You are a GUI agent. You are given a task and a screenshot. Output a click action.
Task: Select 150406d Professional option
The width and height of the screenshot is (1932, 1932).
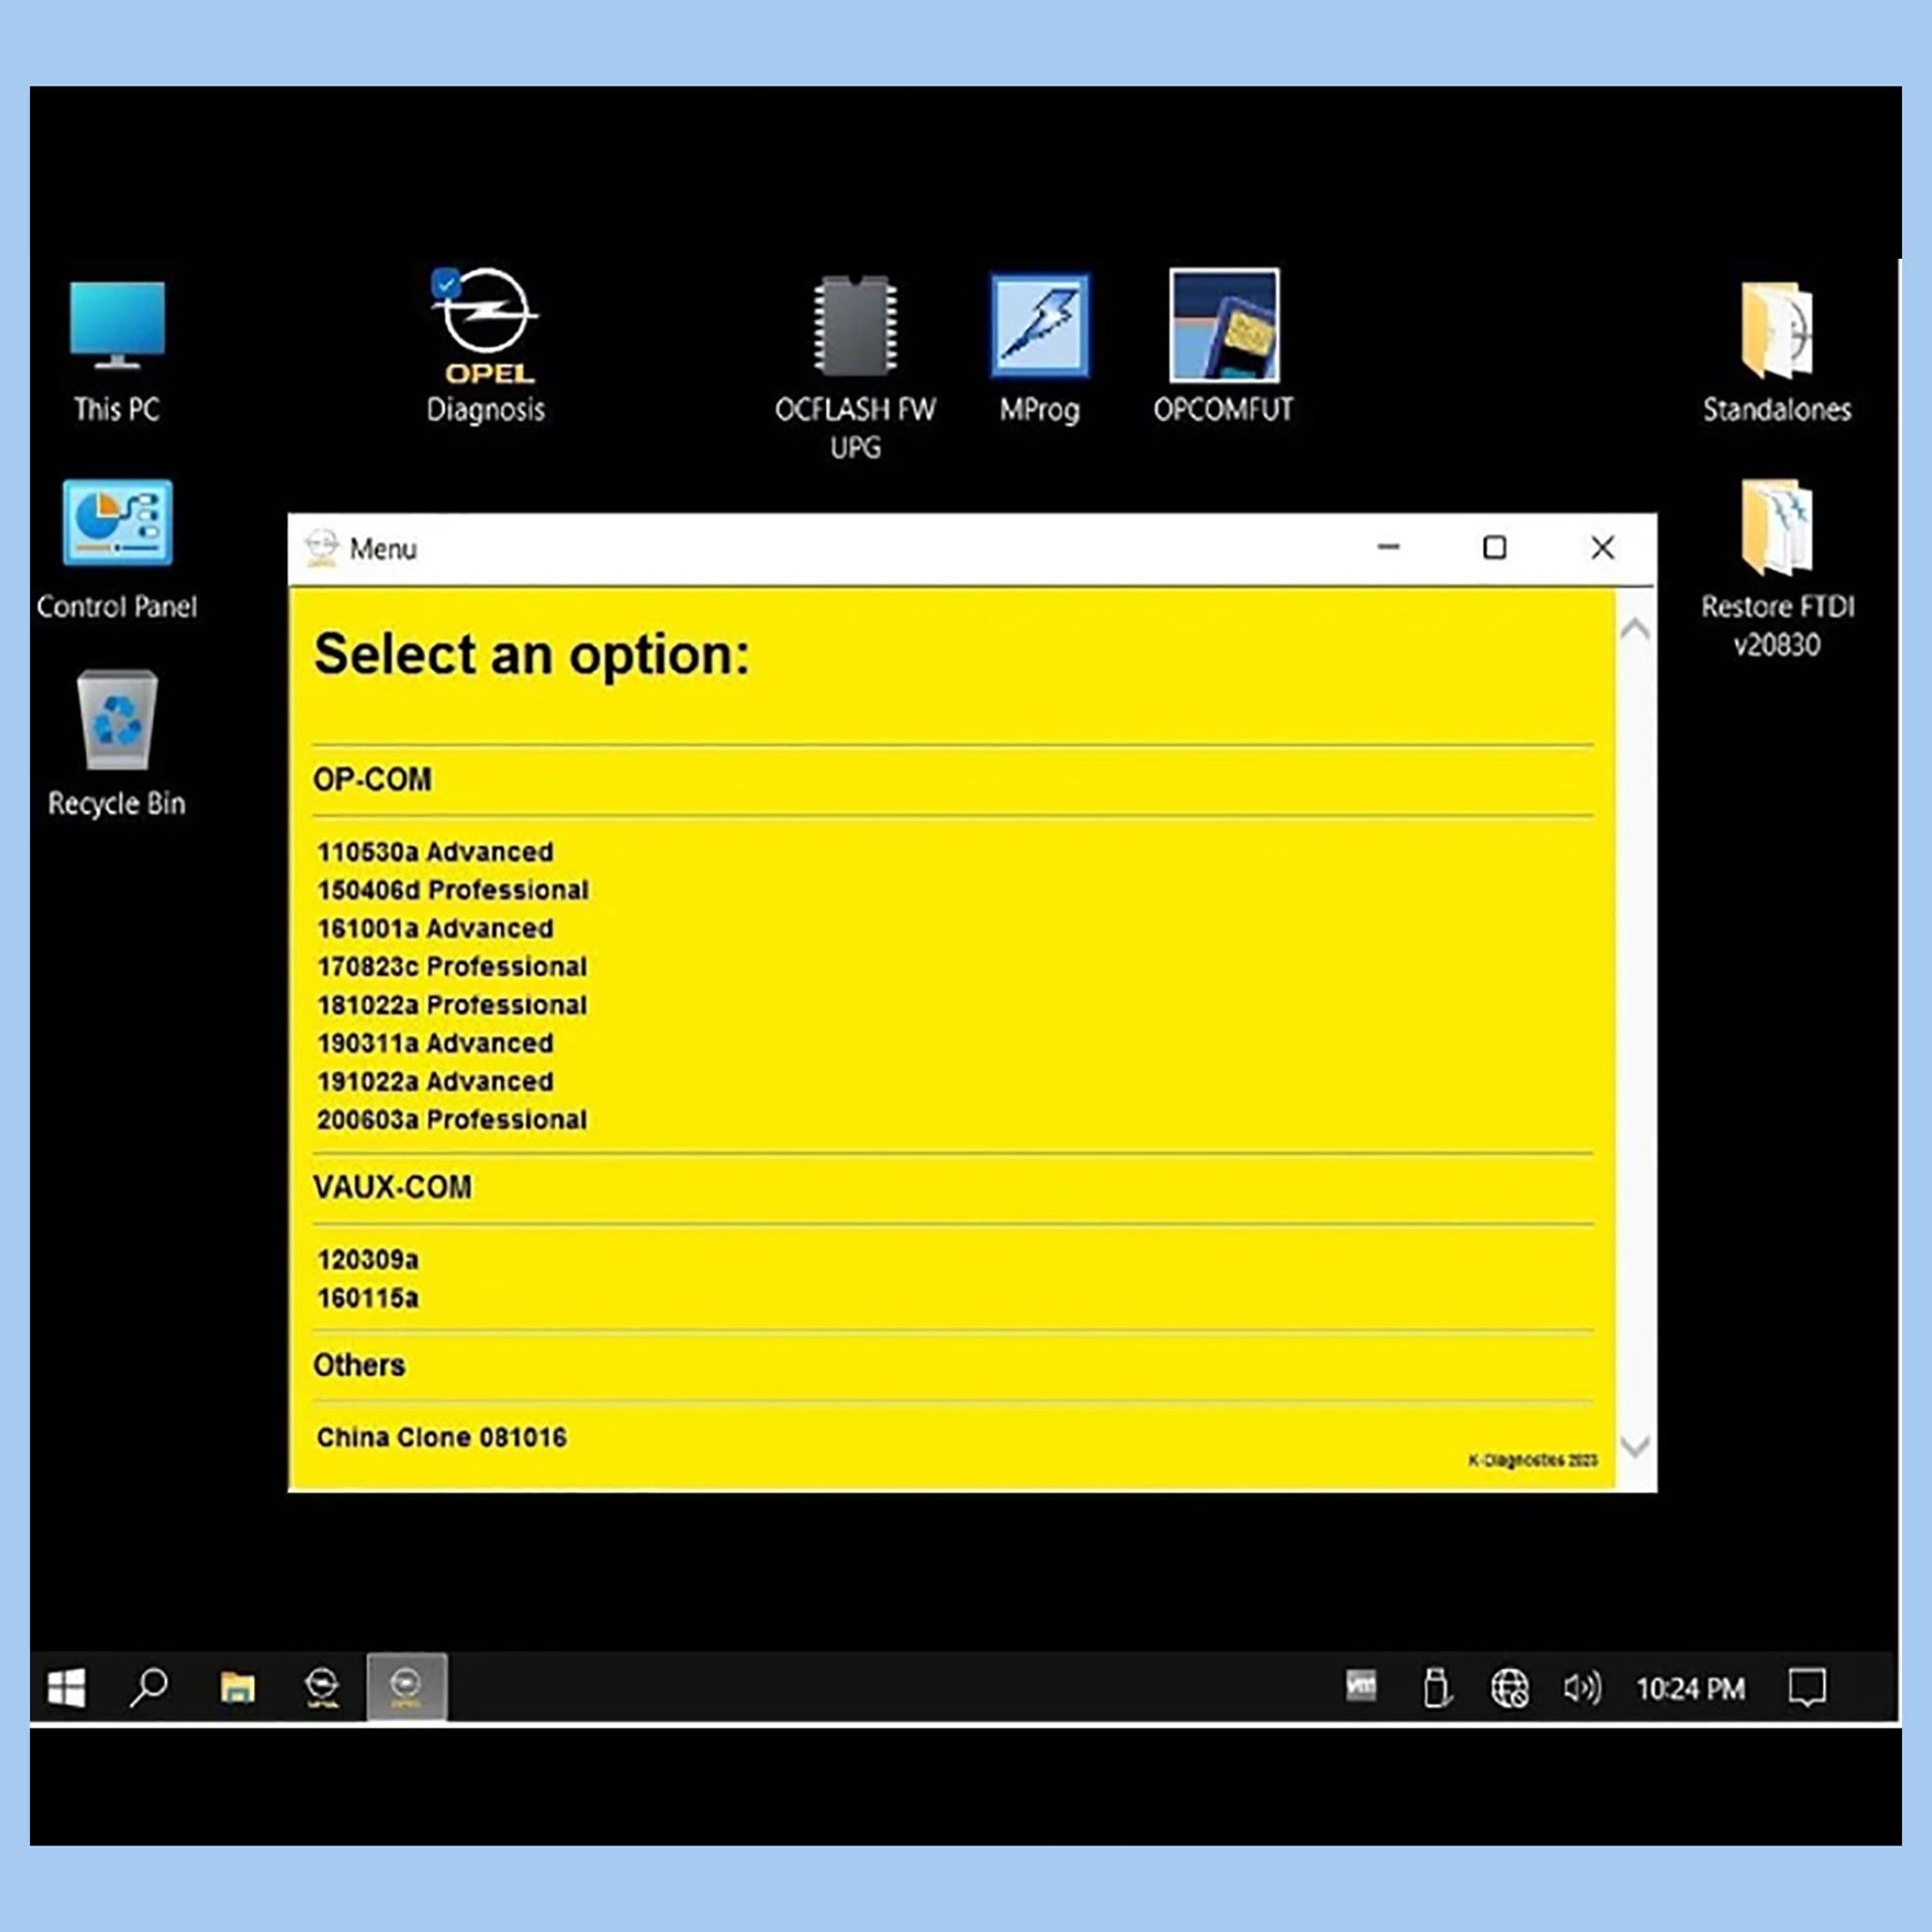[x=452, y=890]
